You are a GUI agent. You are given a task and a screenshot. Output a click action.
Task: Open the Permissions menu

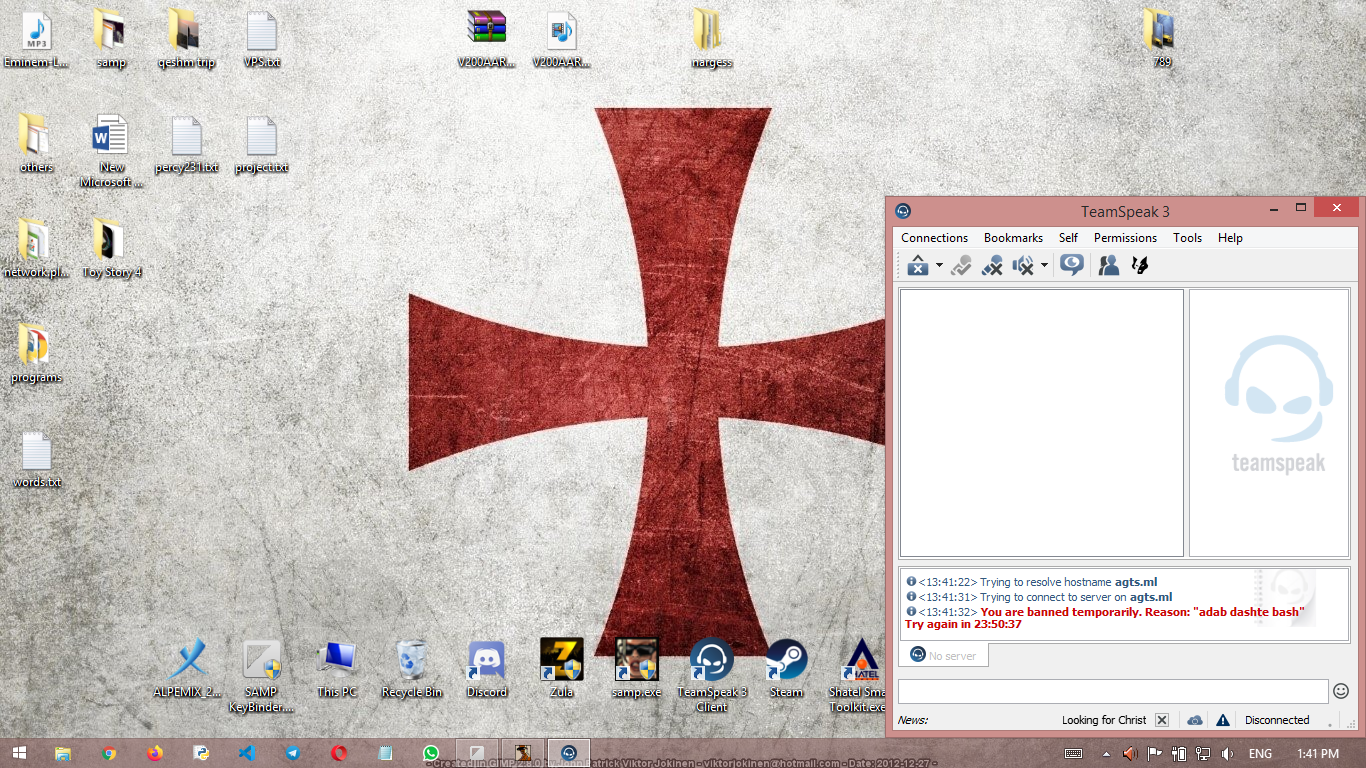click(1125, 238)
